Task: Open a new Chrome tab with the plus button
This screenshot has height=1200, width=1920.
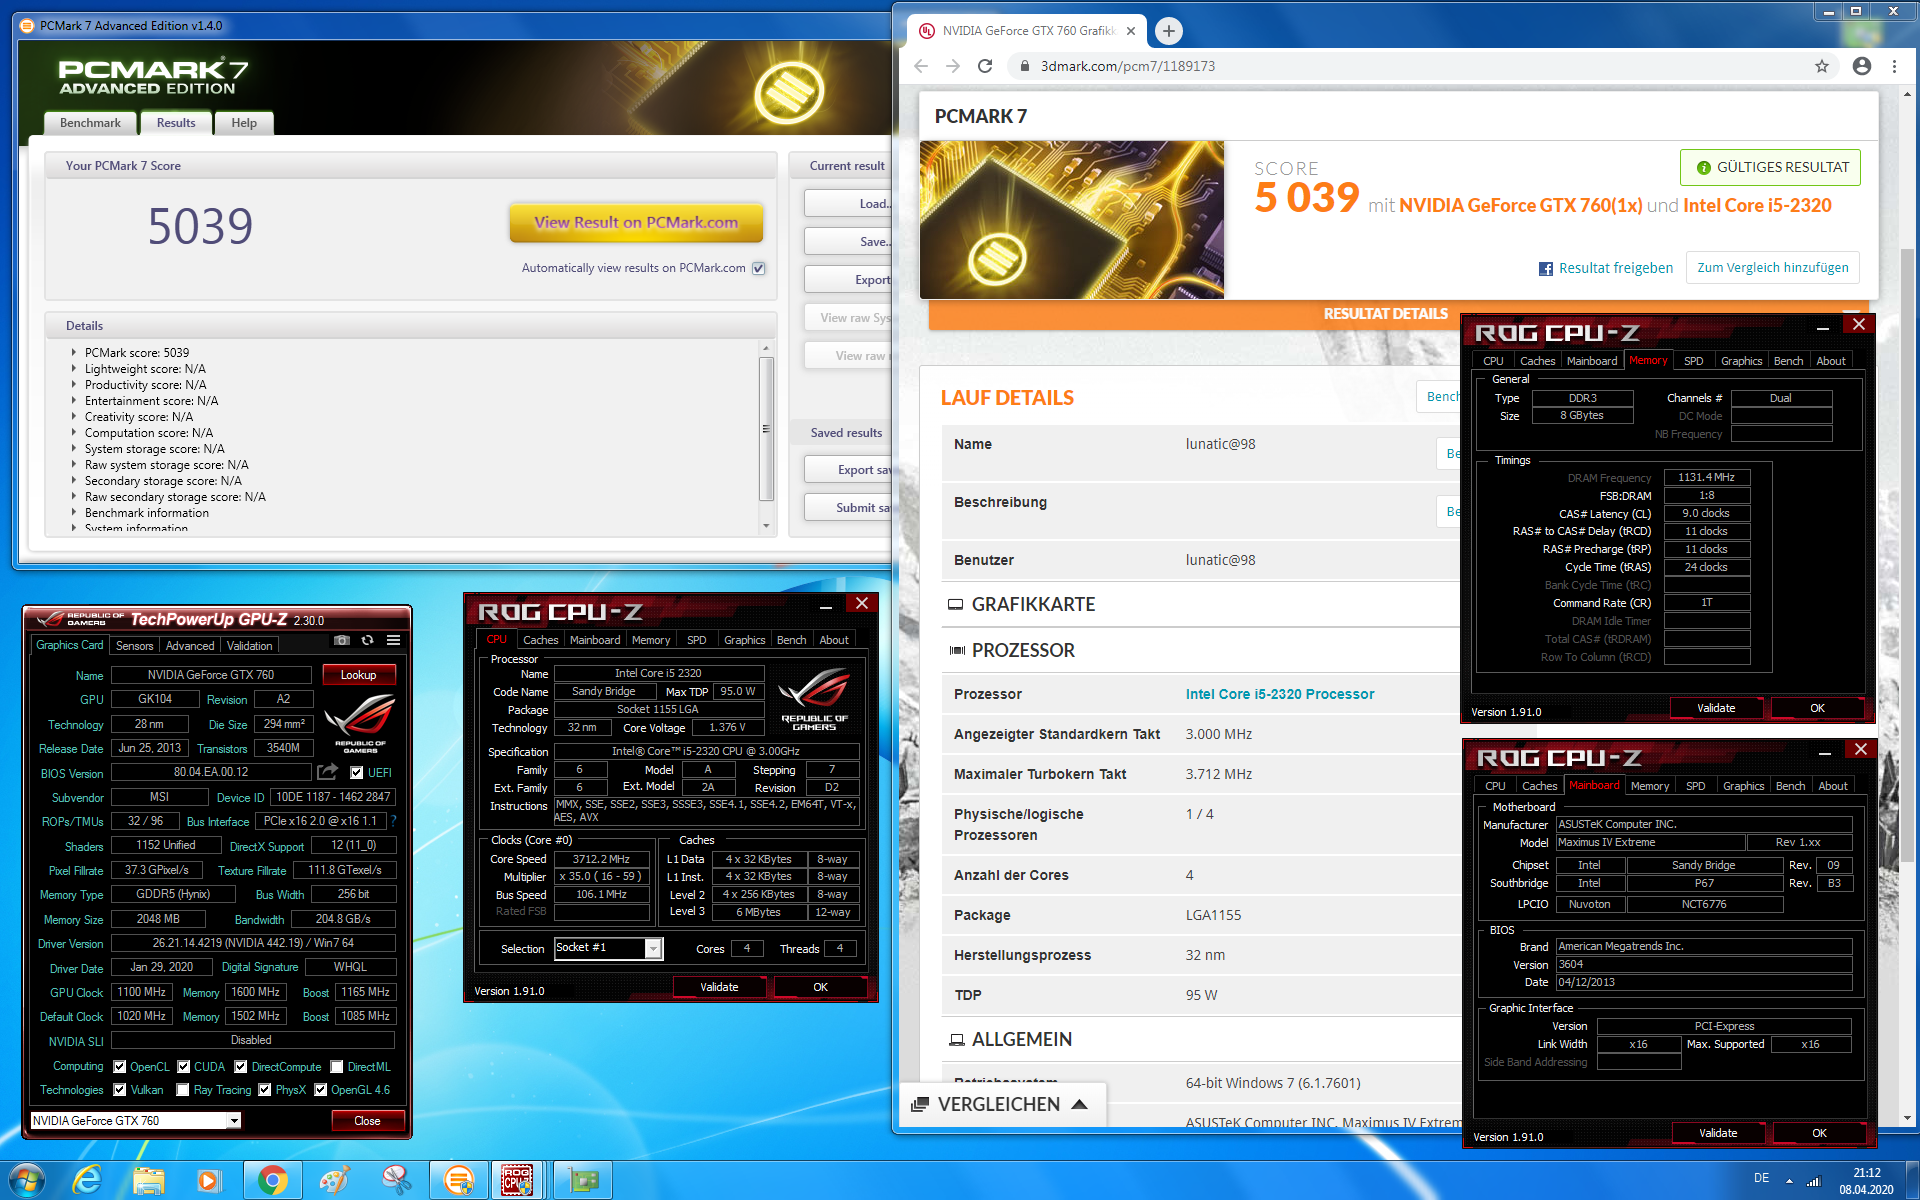Action: click(1168, 31)
